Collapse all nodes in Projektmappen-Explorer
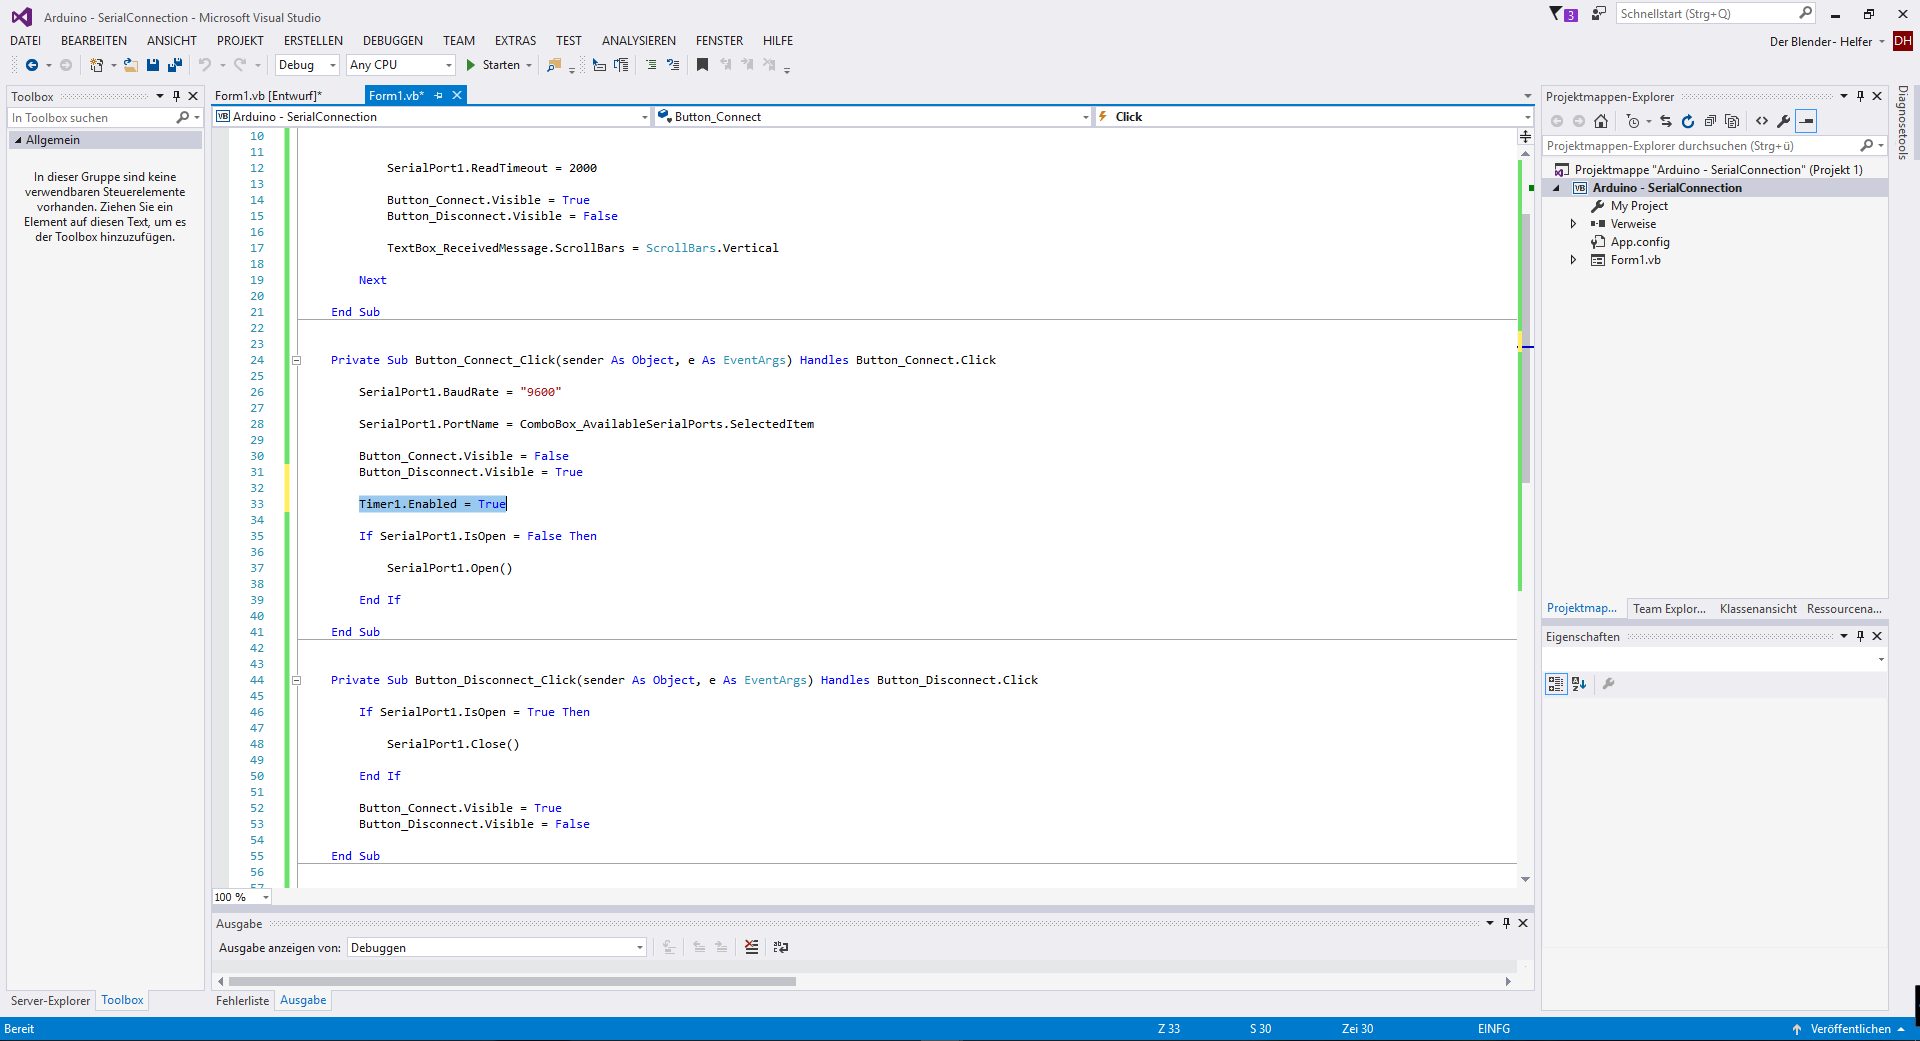The width and height of the screenshot is (1920, 1041). [1711, 121]
